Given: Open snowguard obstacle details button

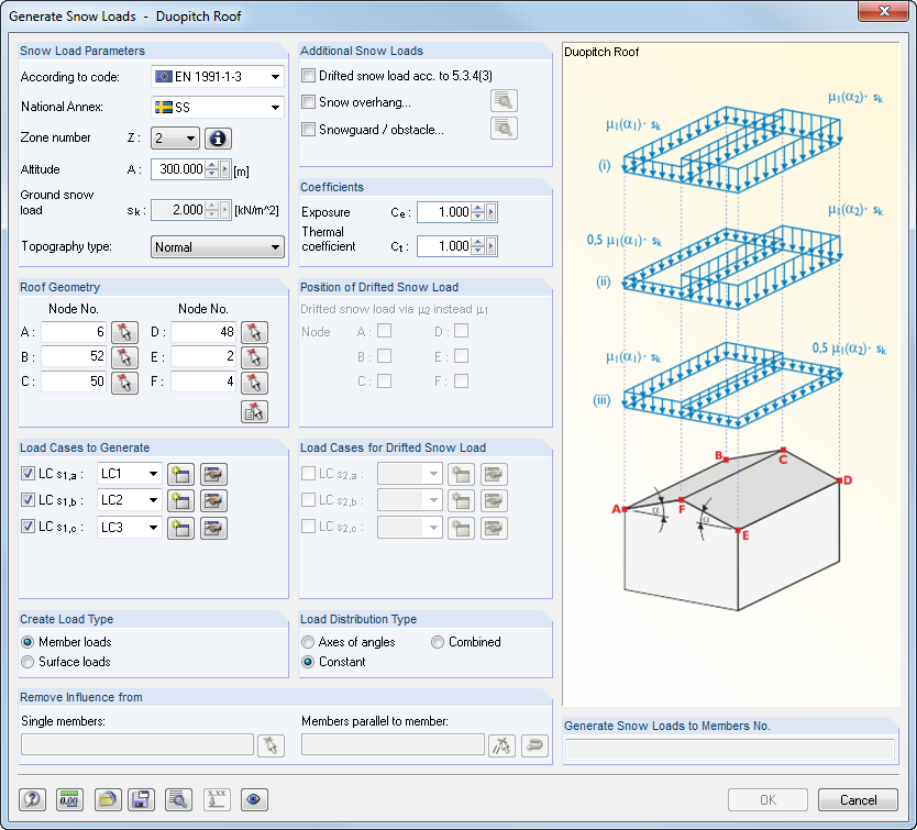Looking at the screenshot, I should pyautogui.click(x=504, y=128).
